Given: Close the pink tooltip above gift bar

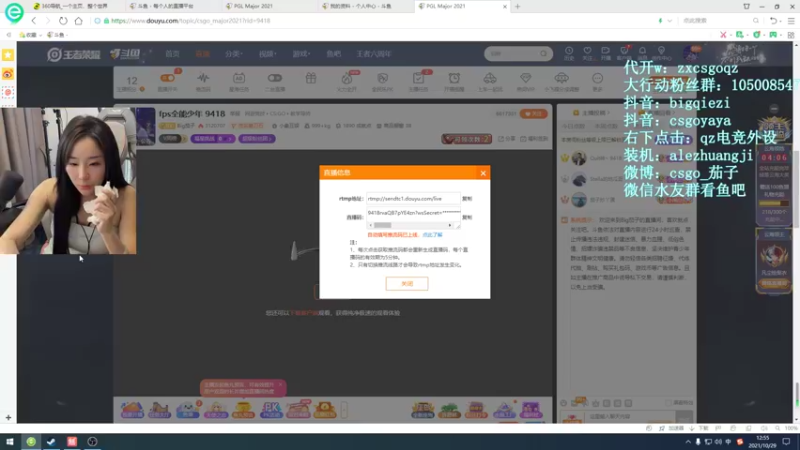Looking at the screenshot, I should coord(280,385).
